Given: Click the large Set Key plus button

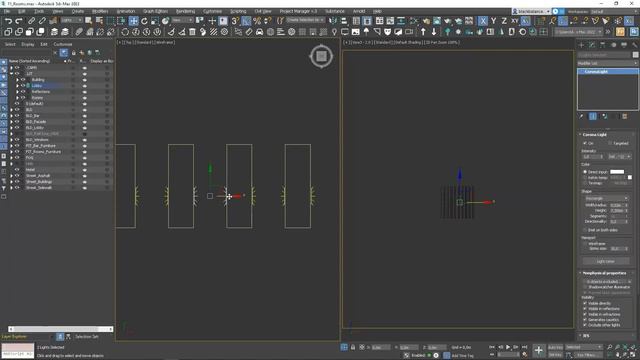Looking at the screenshot, I should tap(539, 350).
